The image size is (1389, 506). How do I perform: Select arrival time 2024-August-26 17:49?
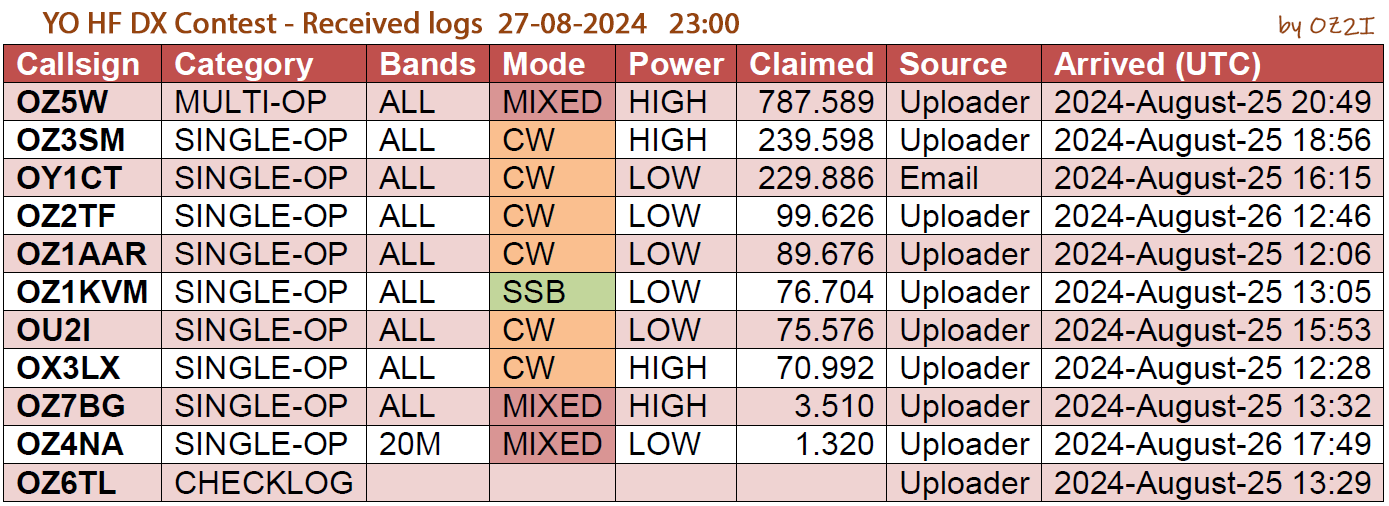coord(1212,444)
